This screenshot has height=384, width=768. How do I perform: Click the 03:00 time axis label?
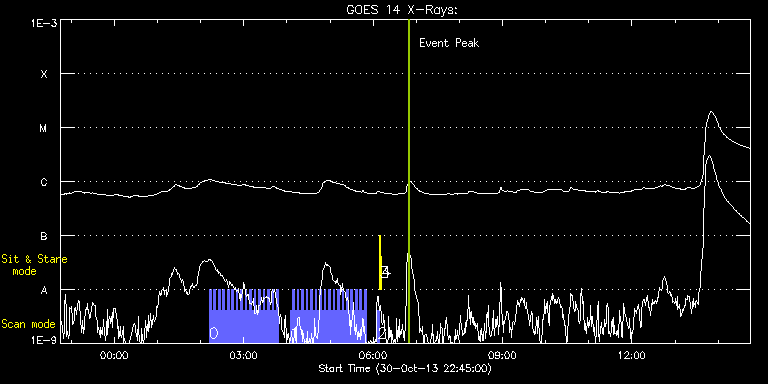[x=243, y=355]
